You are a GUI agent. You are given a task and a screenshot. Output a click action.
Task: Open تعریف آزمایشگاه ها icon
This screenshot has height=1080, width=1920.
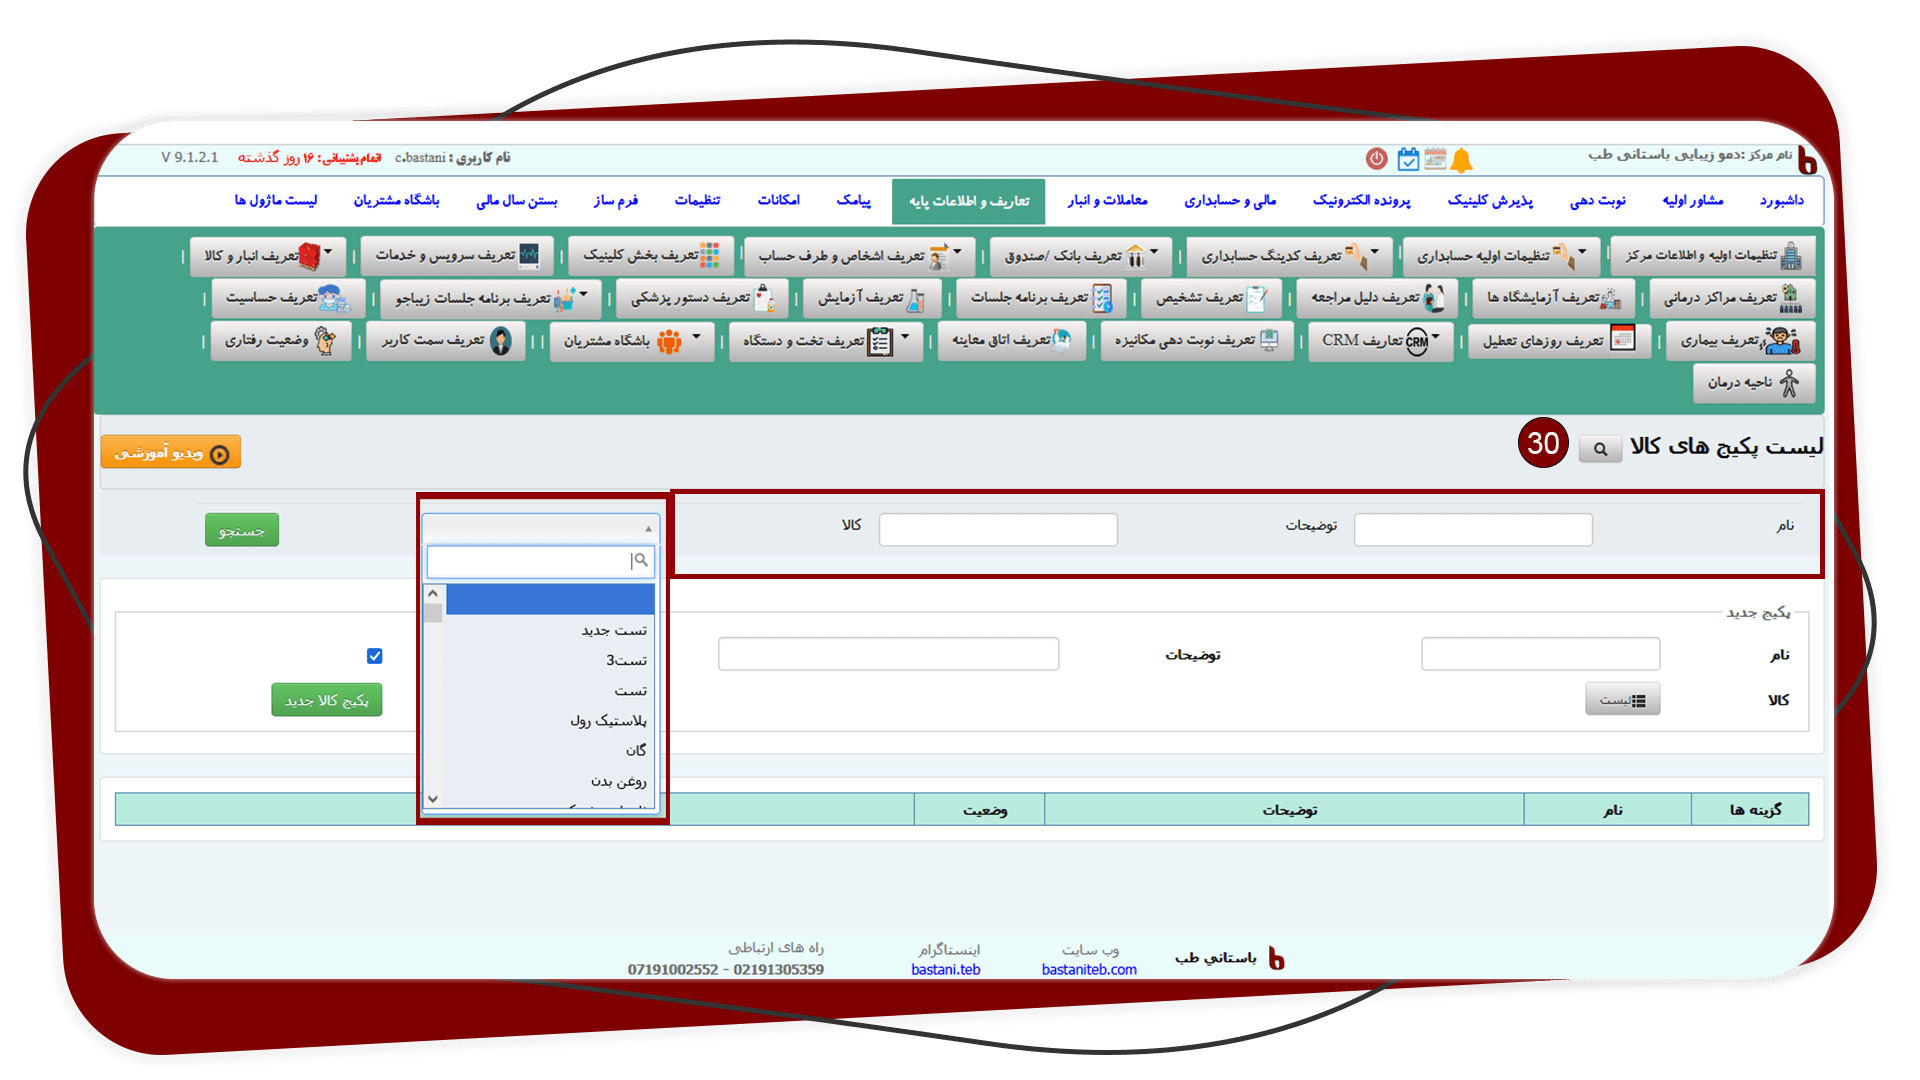coord(1611,298)
